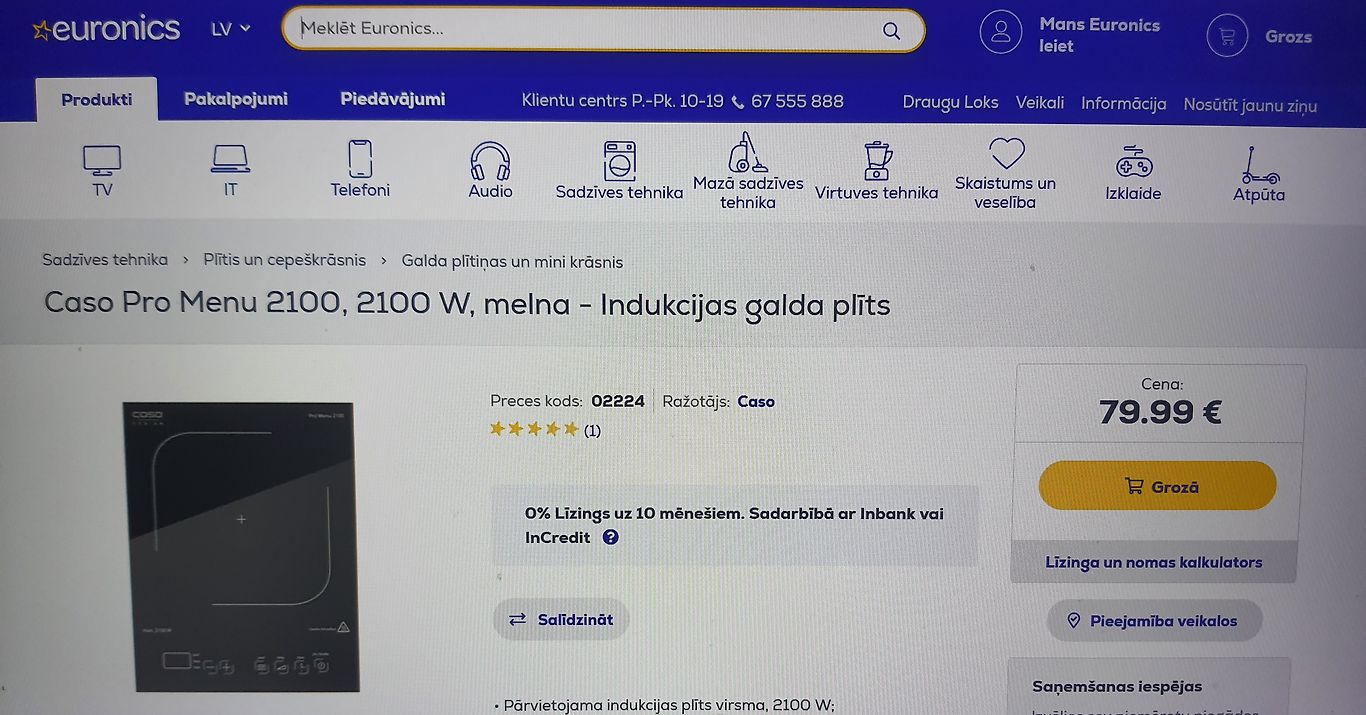The height and width of the screenshot is (715, 1366).
Task: Open the Izklaide gamepad category
Action: (x=1134, y=162)
